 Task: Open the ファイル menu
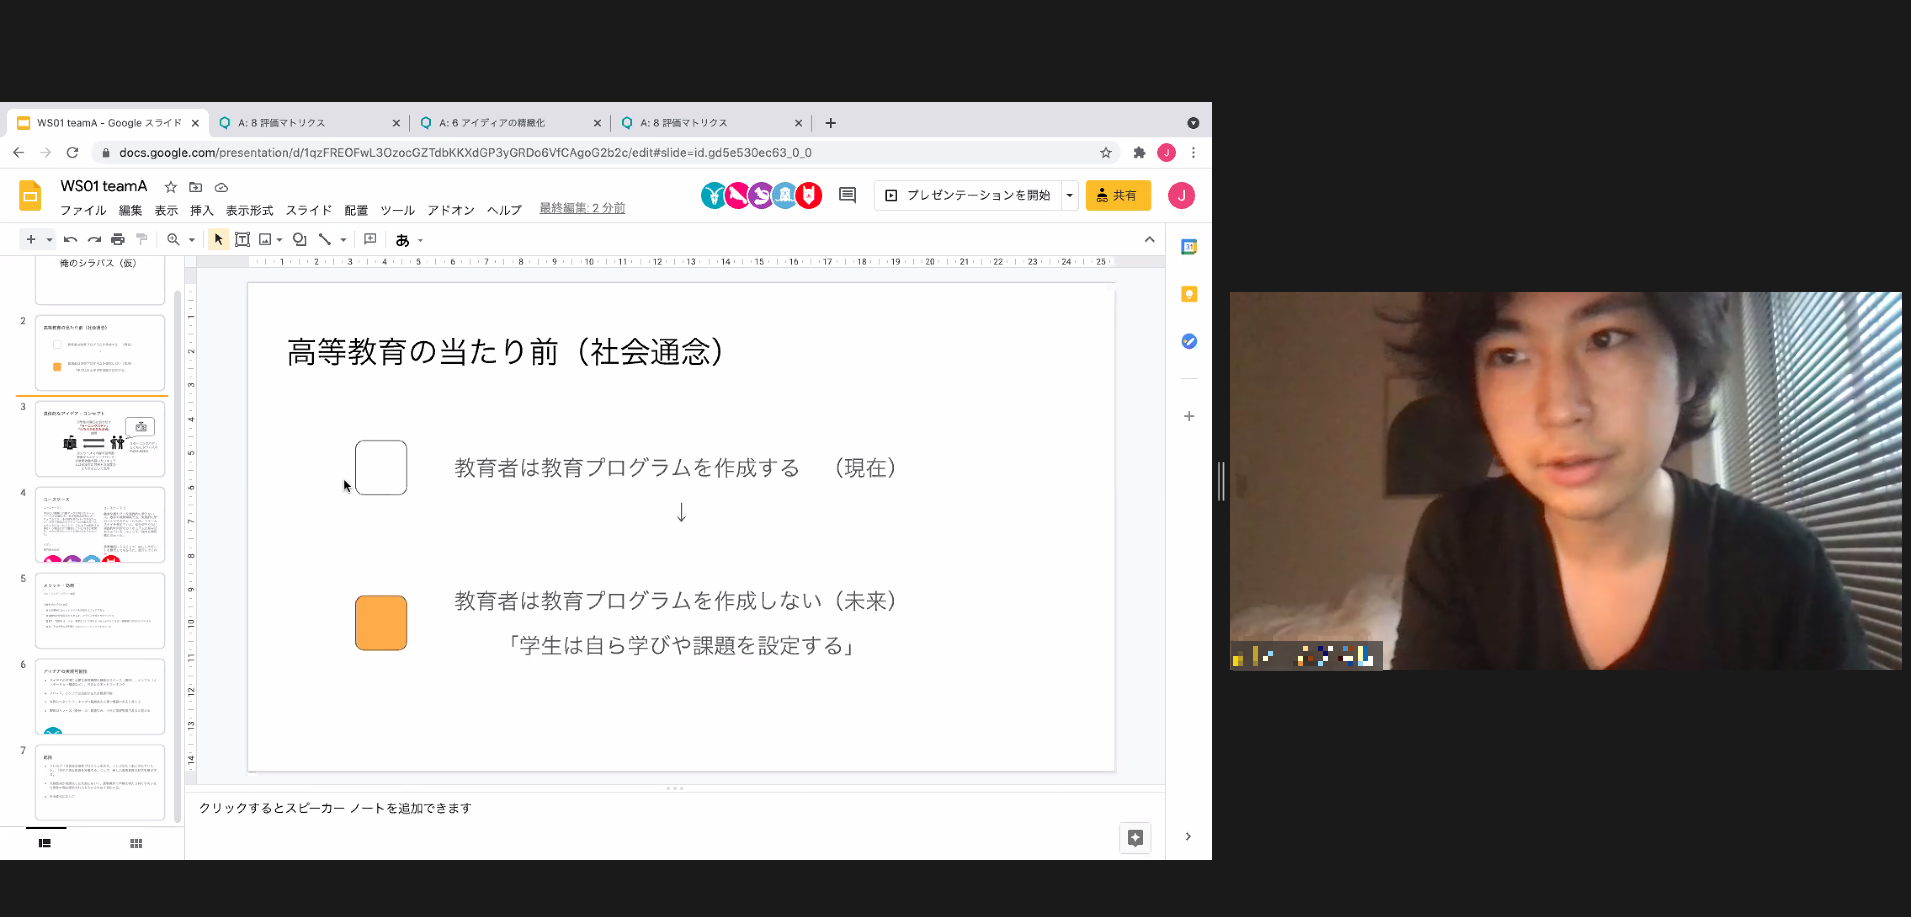pos(83,210)
